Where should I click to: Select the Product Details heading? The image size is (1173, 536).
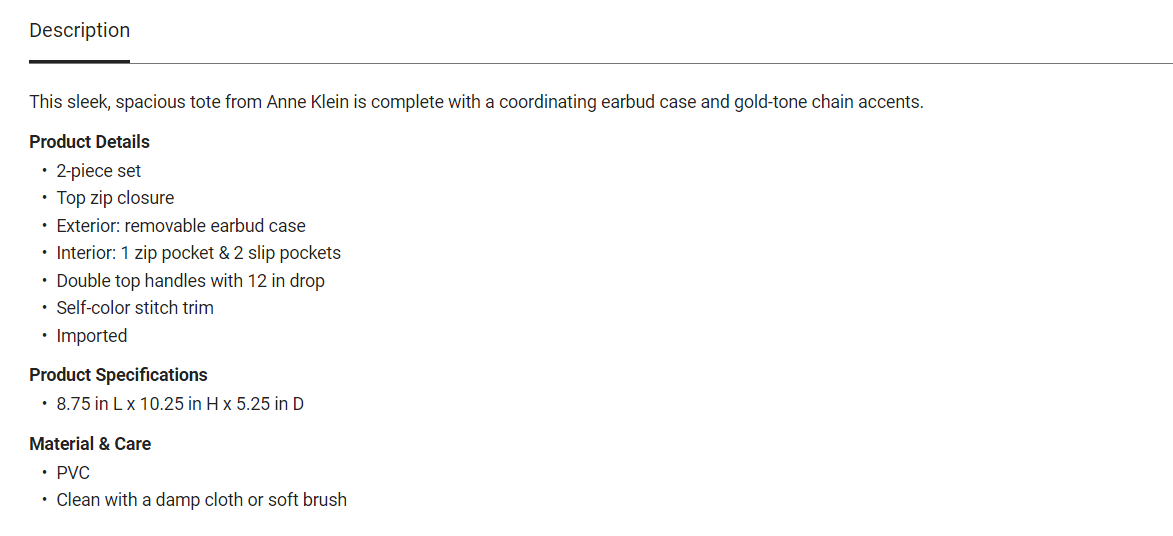pos(90,142)
